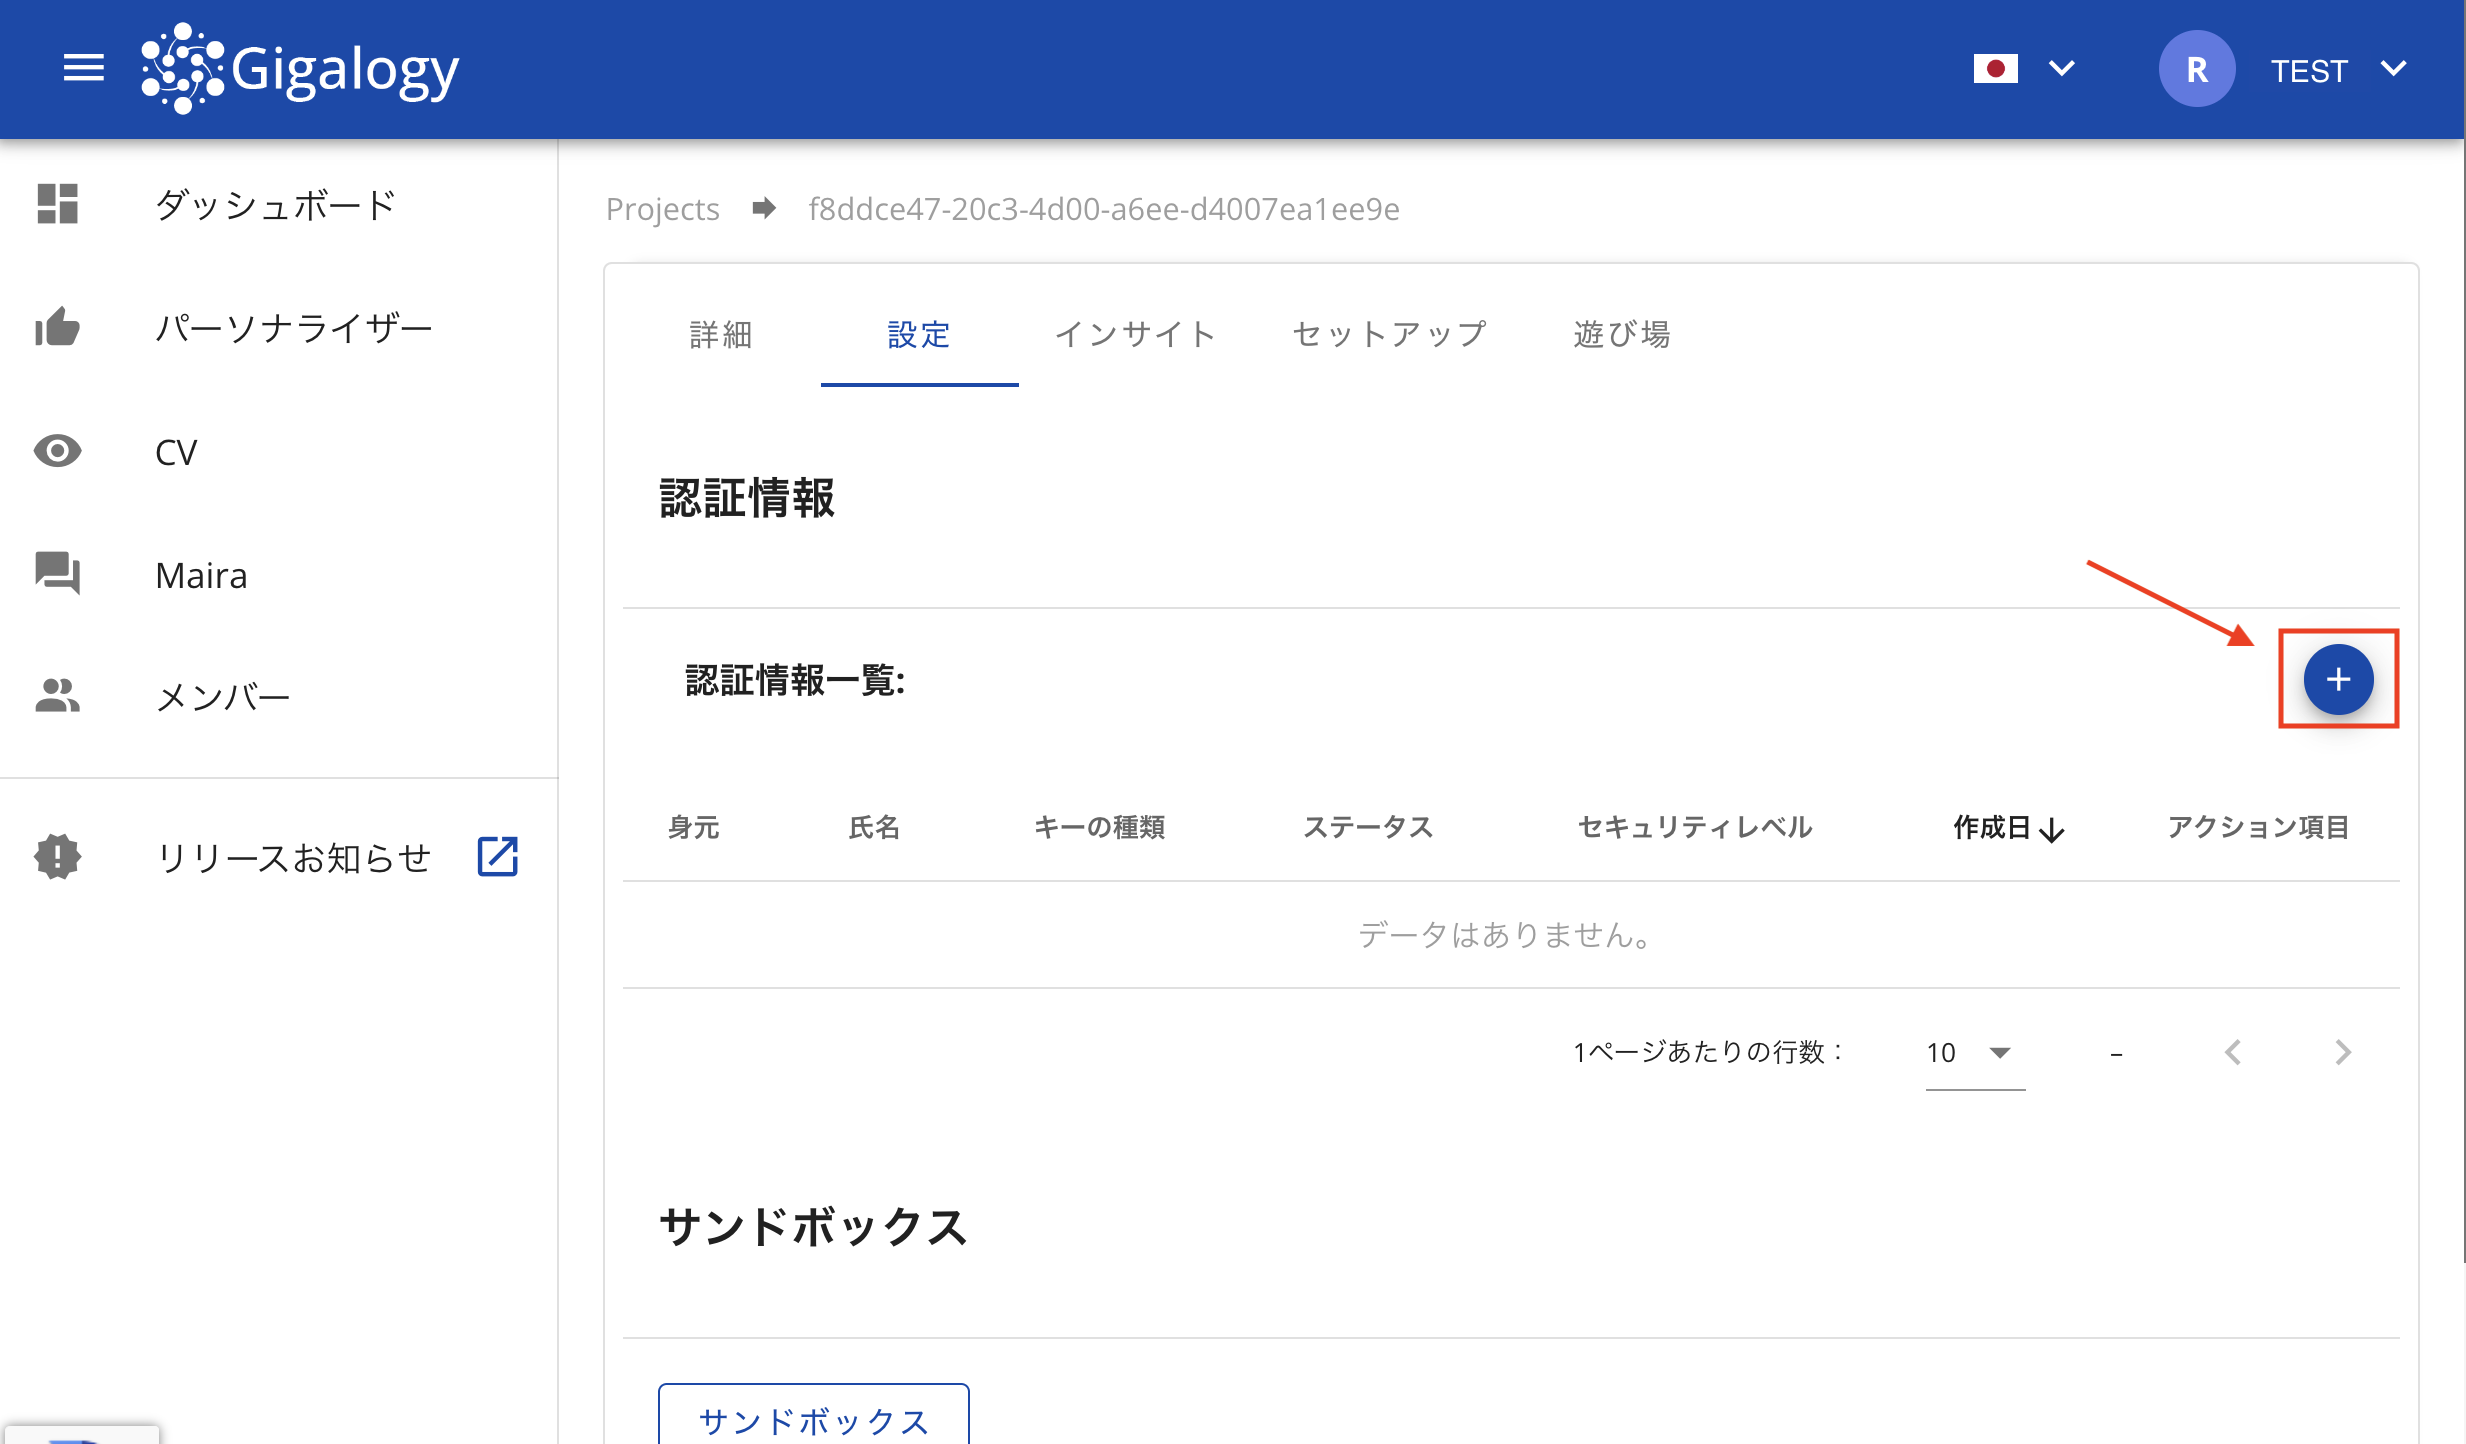The width and height of the screenshot is (2466, 1444).
Task: Open パーソナライザー in the sidebar
Action: click(294, 328)
